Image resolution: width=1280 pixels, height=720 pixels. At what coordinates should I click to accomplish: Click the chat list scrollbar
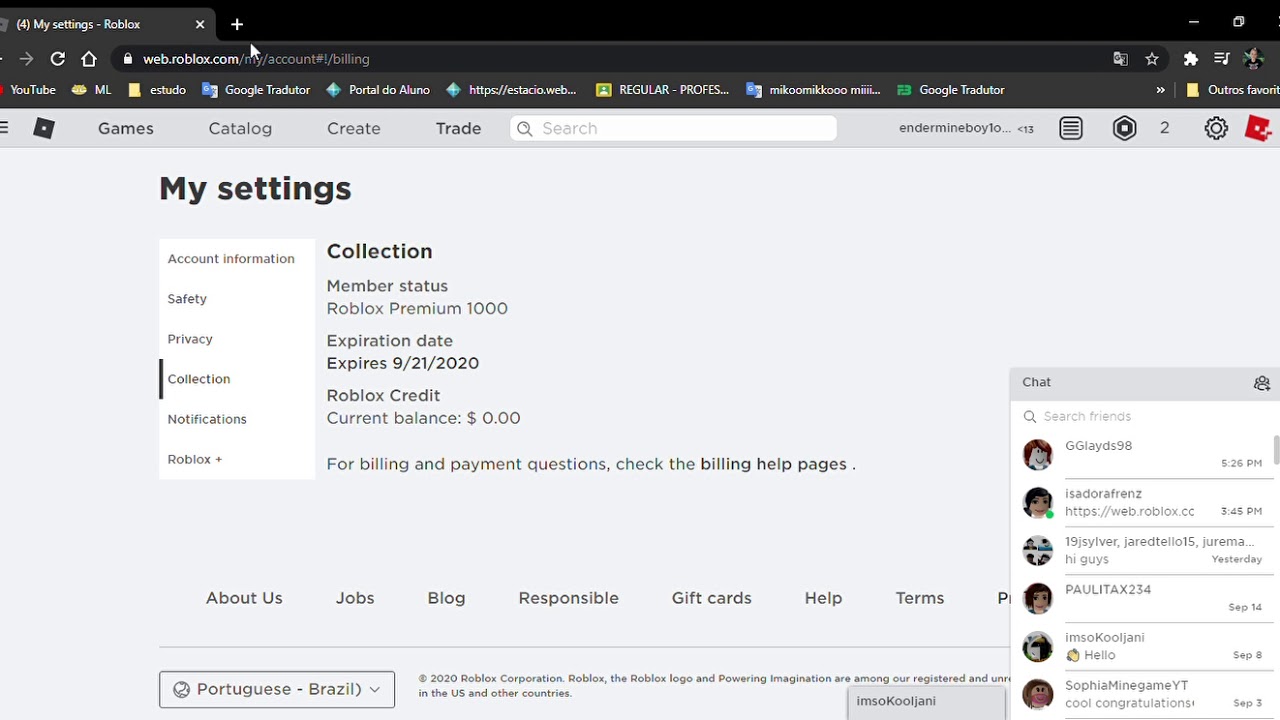pos(1276,450)
